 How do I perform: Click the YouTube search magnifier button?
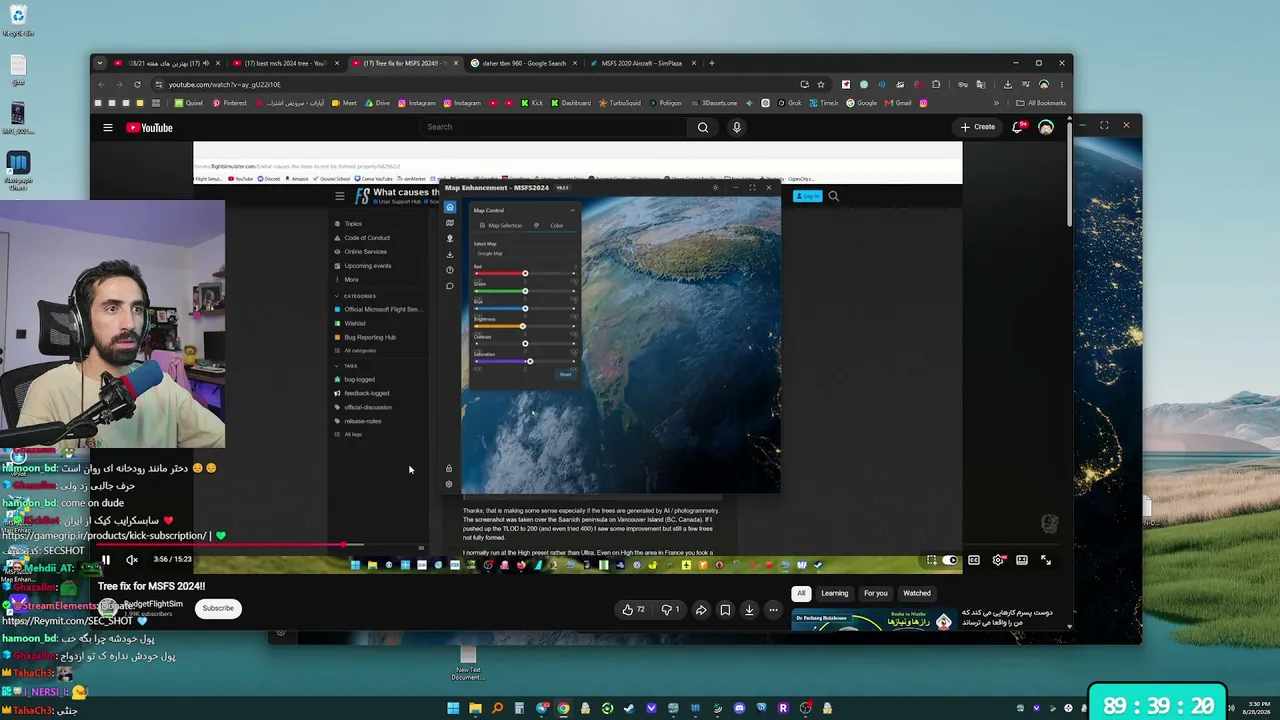(x=703, y=127)
